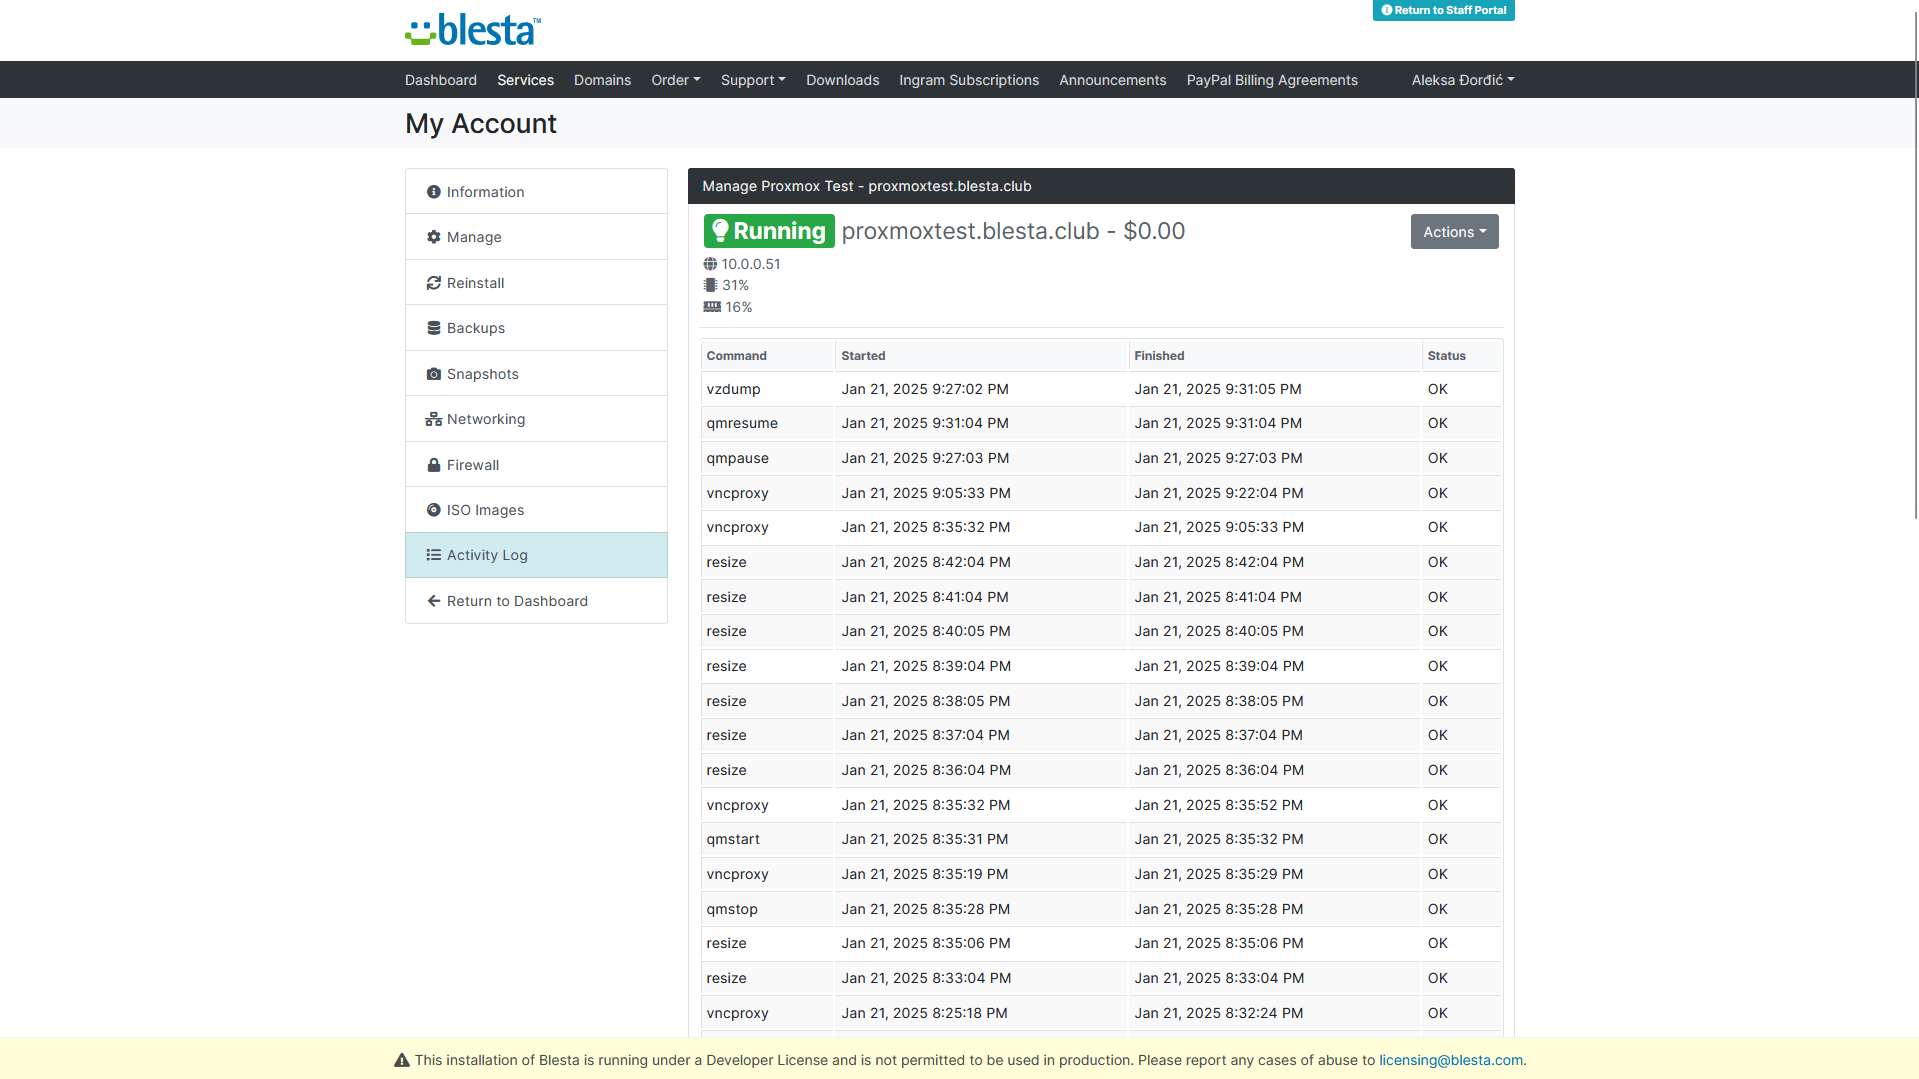Click finish time Jan 21, 2025 9:31:05 PM
The height and width of the screenshot is (1079, 1919).
[1218, 389]
